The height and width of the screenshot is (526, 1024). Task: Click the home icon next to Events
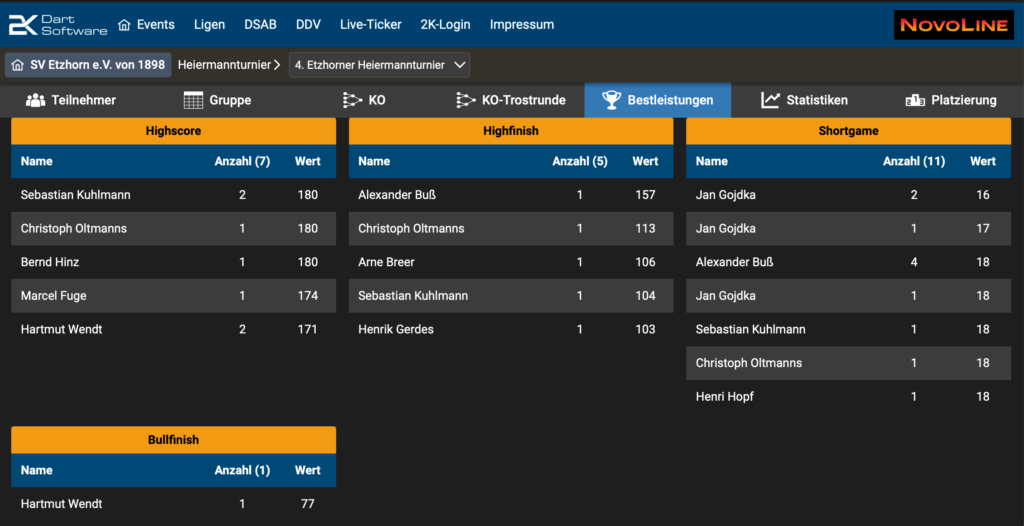pyautogui.click(x=124, y=25)
